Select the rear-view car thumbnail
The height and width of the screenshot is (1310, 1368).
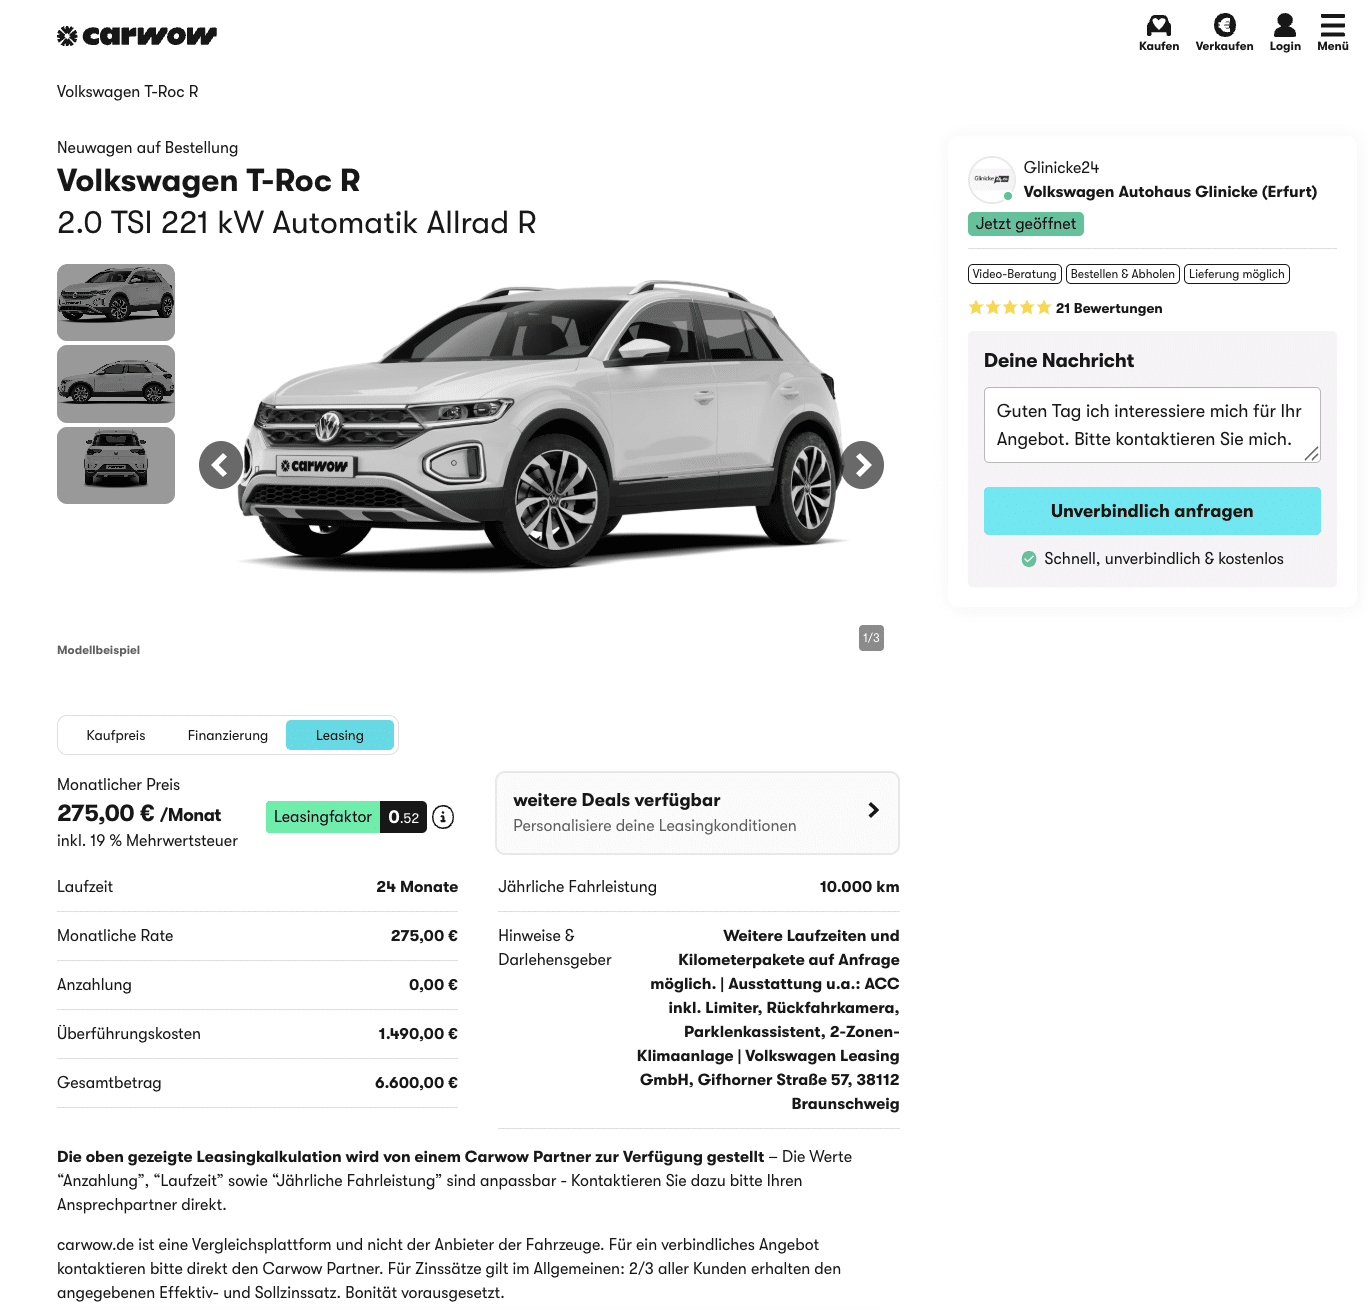pyautogui.click(x=116, y=466)
